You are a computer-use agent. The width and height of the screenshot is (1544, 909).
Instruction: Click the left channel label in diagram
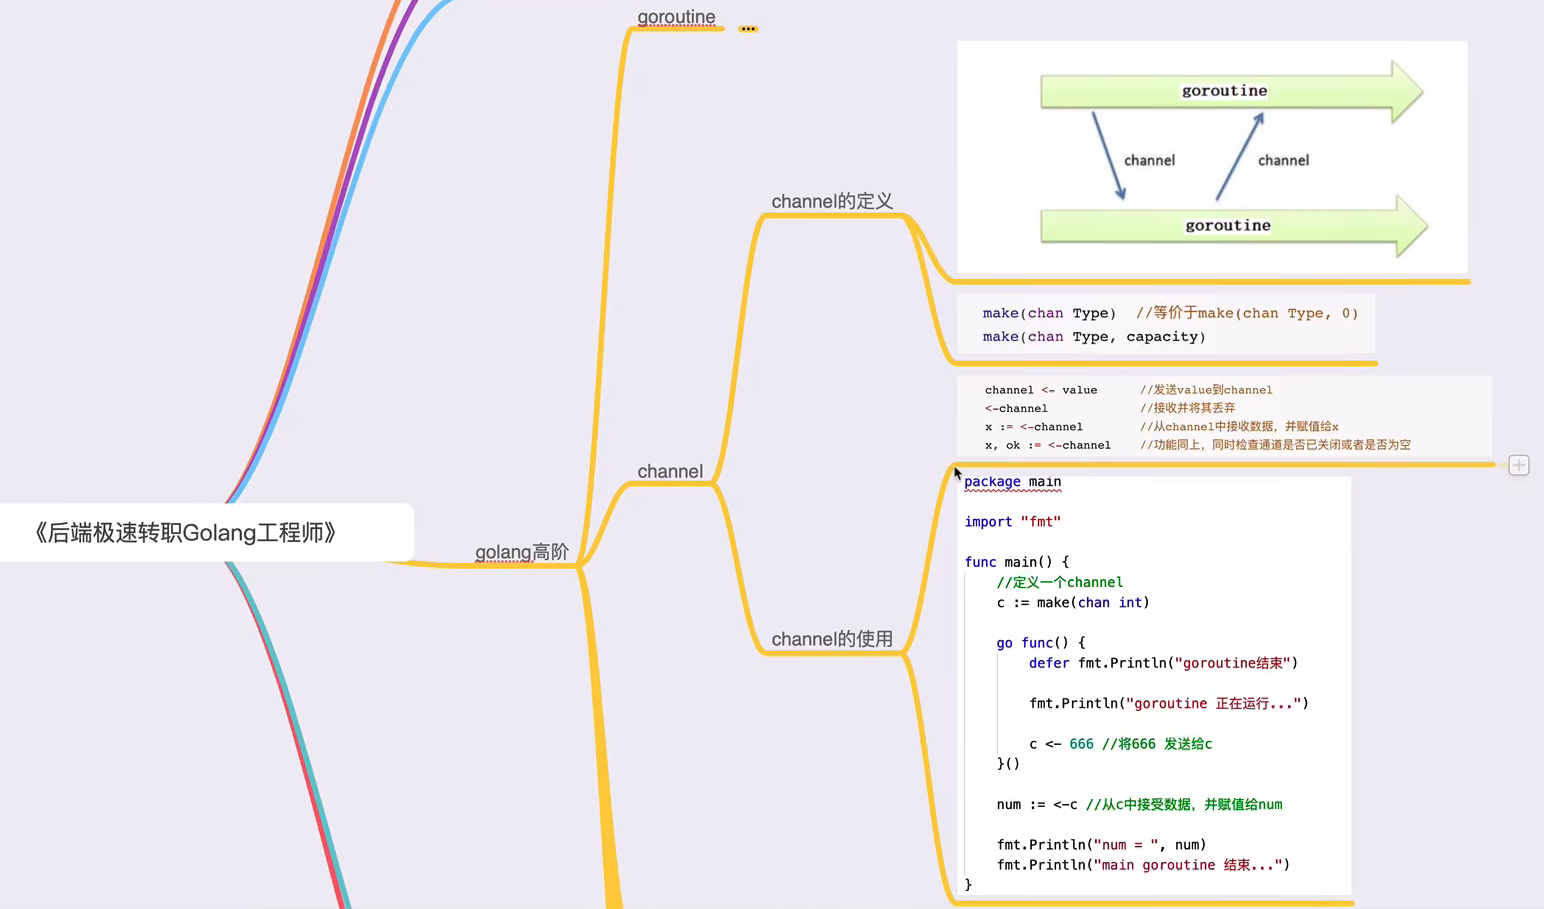1149,160
